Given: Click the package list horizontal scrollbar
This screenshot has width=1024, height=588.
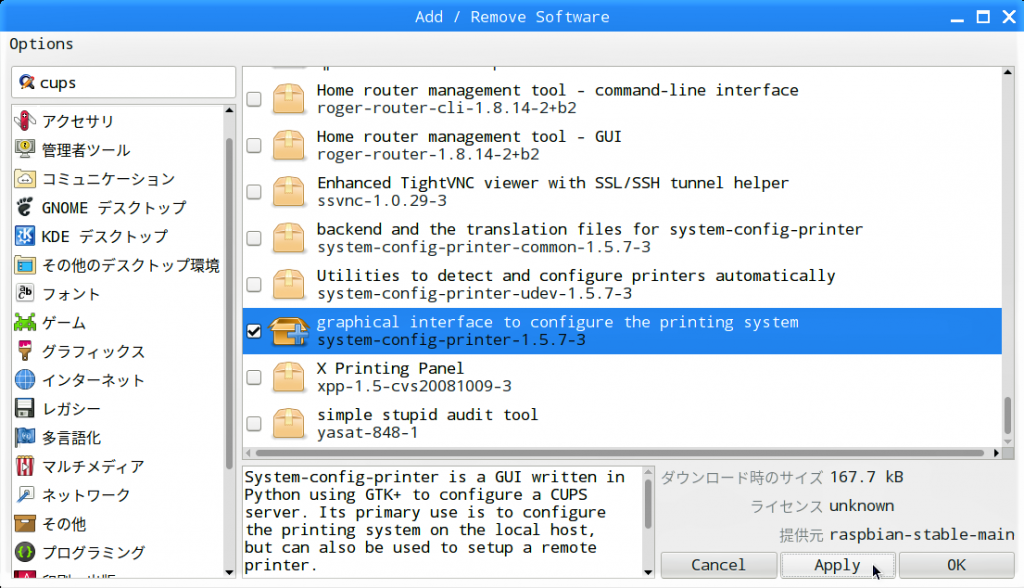Looking at the screenshot, I should (x=620, y=453).
